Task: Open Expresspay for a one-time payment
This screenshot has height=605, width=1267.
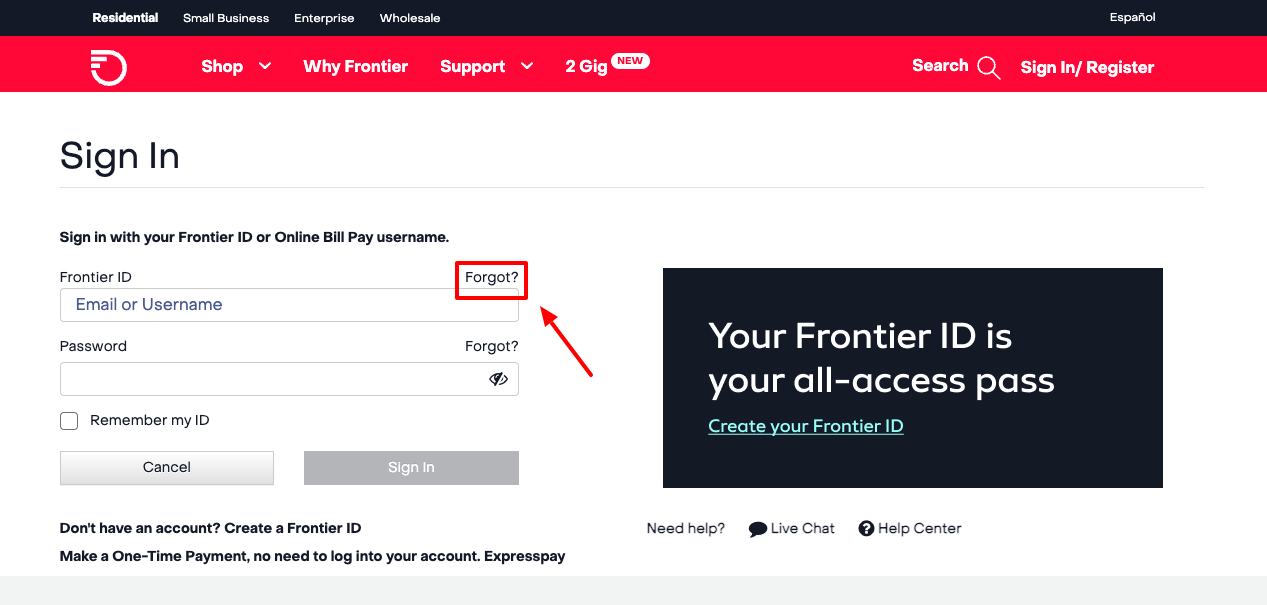Action: (525, 556)
